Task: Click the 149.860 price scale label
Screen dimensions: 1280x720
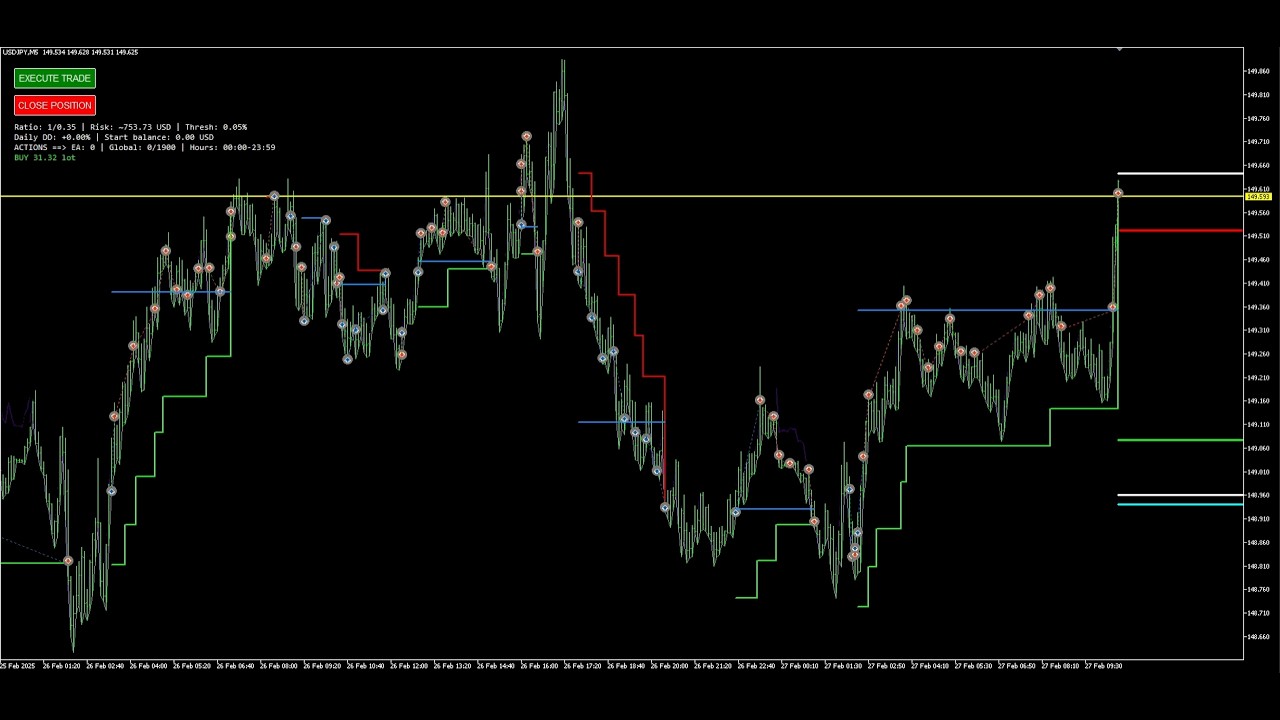Action: [x=1258, y=72]
